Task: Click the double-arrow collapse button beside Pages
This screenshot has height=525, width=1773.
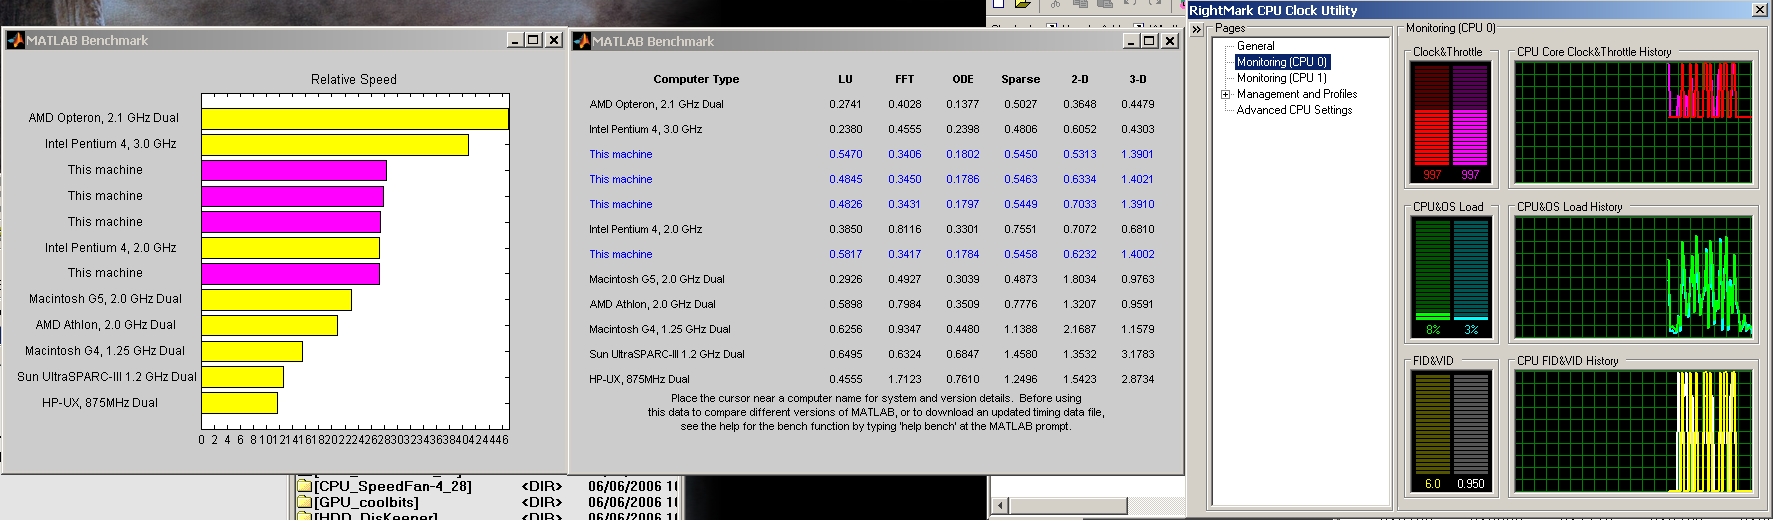Action: [1197, 29]
